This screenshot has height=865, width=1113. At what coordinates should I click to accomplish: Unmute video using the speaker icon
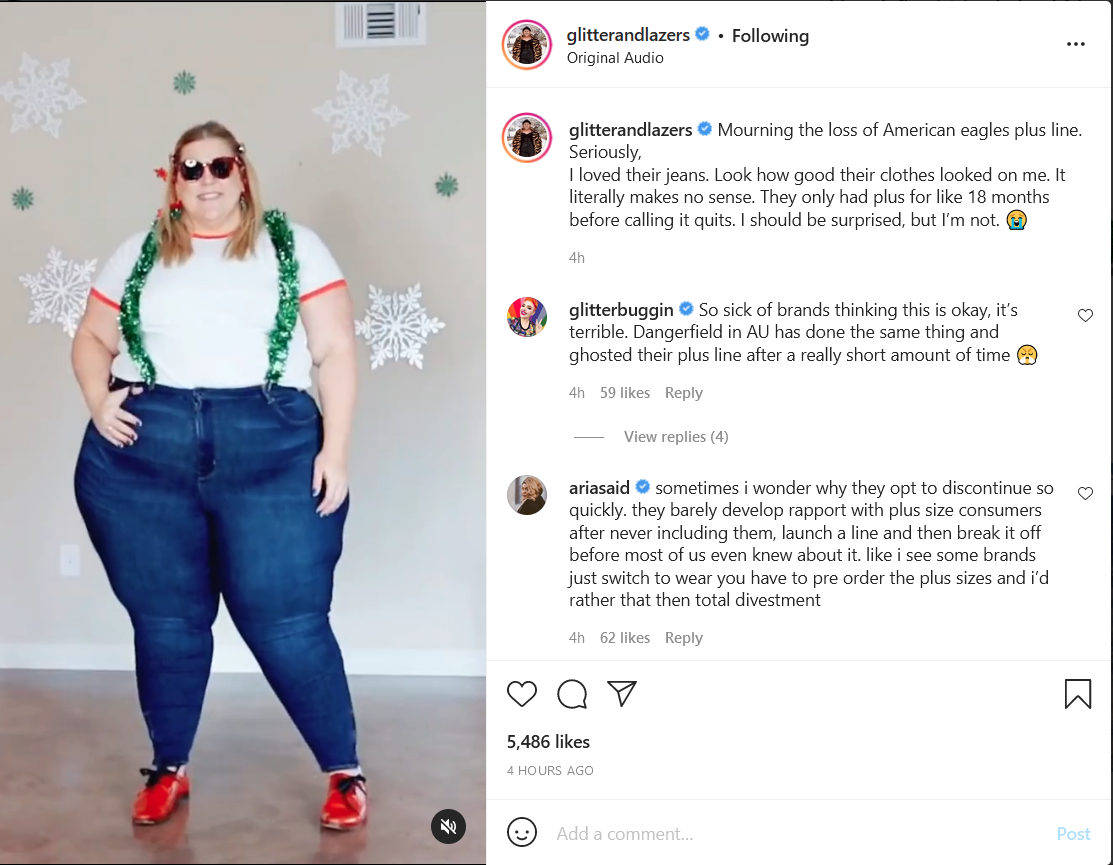(x=449, y=826)
